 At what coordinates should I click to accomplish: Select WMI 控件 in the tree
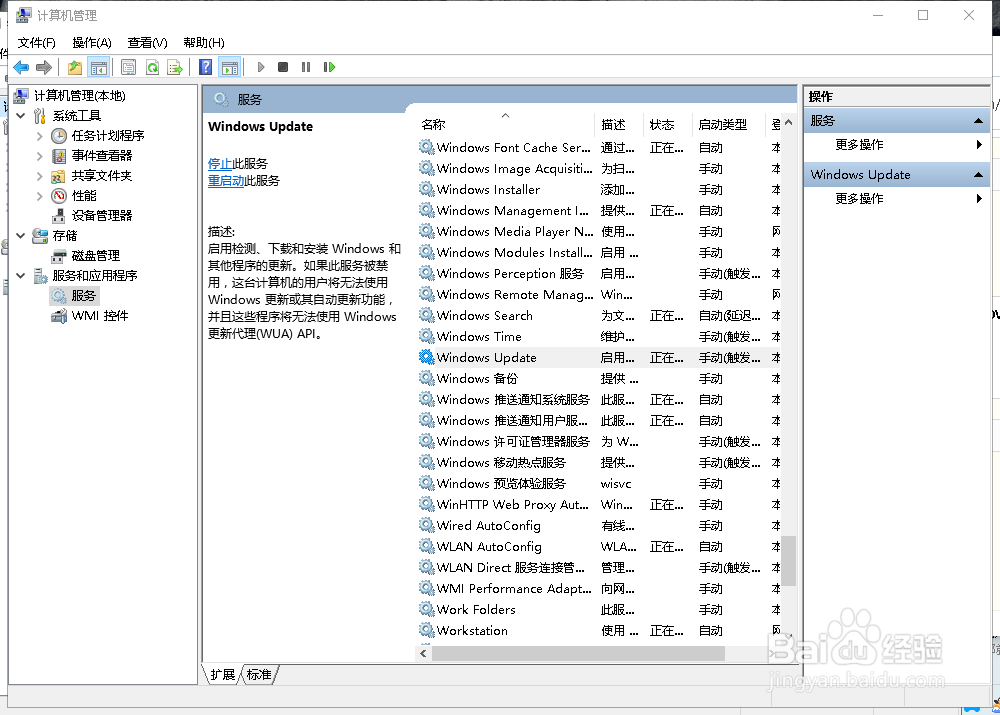click(100, 316)
